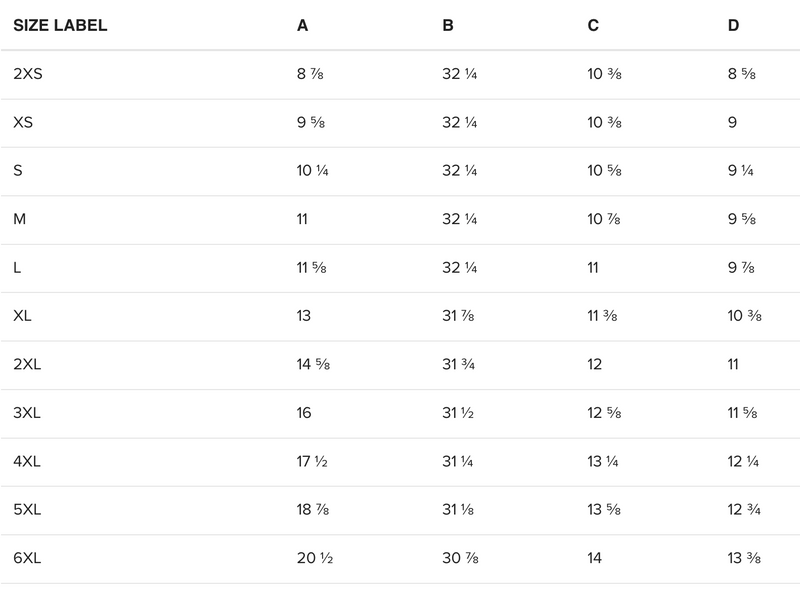Image resolution: width=800 pixels, height=595 pixels.
Task: Click the A value for size 4XL
Action: [x=313, y=462]
